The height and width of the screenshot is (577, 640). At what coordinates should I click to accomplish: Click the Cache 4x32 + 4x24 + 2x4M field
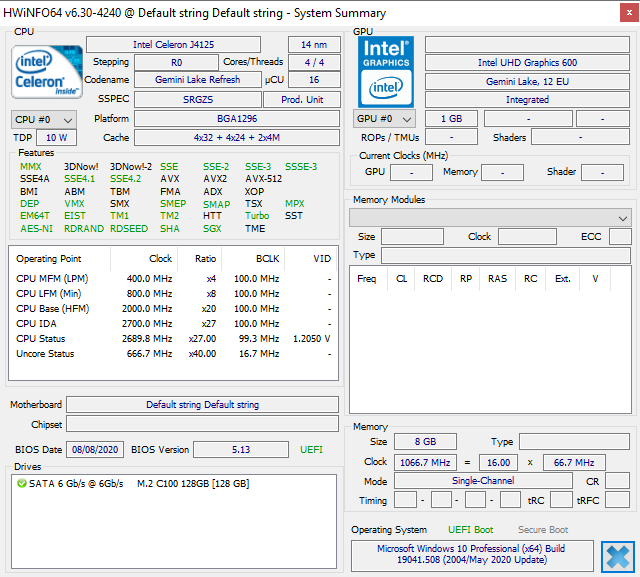pos(237,138)
